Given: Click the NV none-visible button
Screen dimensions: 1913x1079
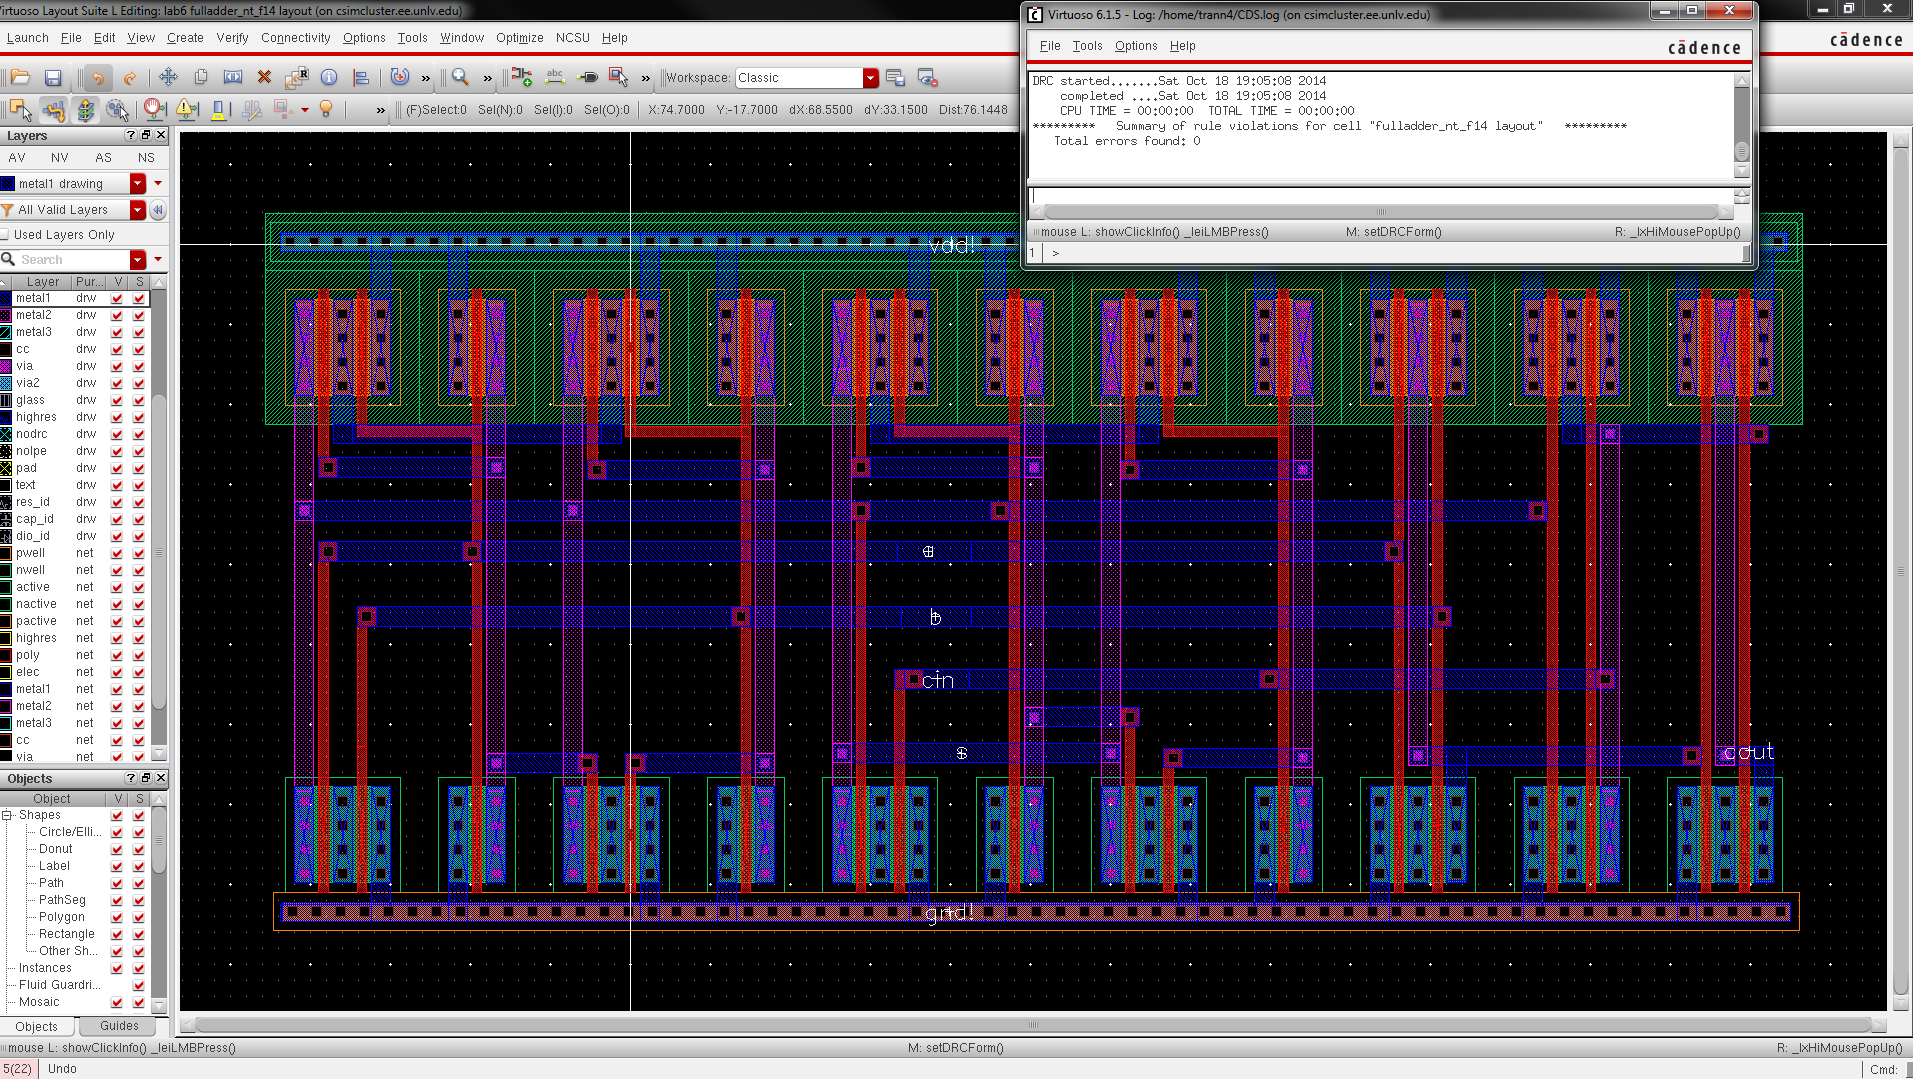Looking at the screenshot, I should pos(60,158).
